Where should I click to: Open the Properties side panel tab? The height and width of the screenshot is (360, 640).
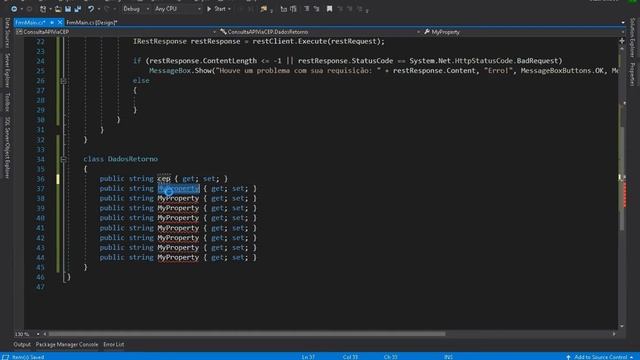point(632,73)
